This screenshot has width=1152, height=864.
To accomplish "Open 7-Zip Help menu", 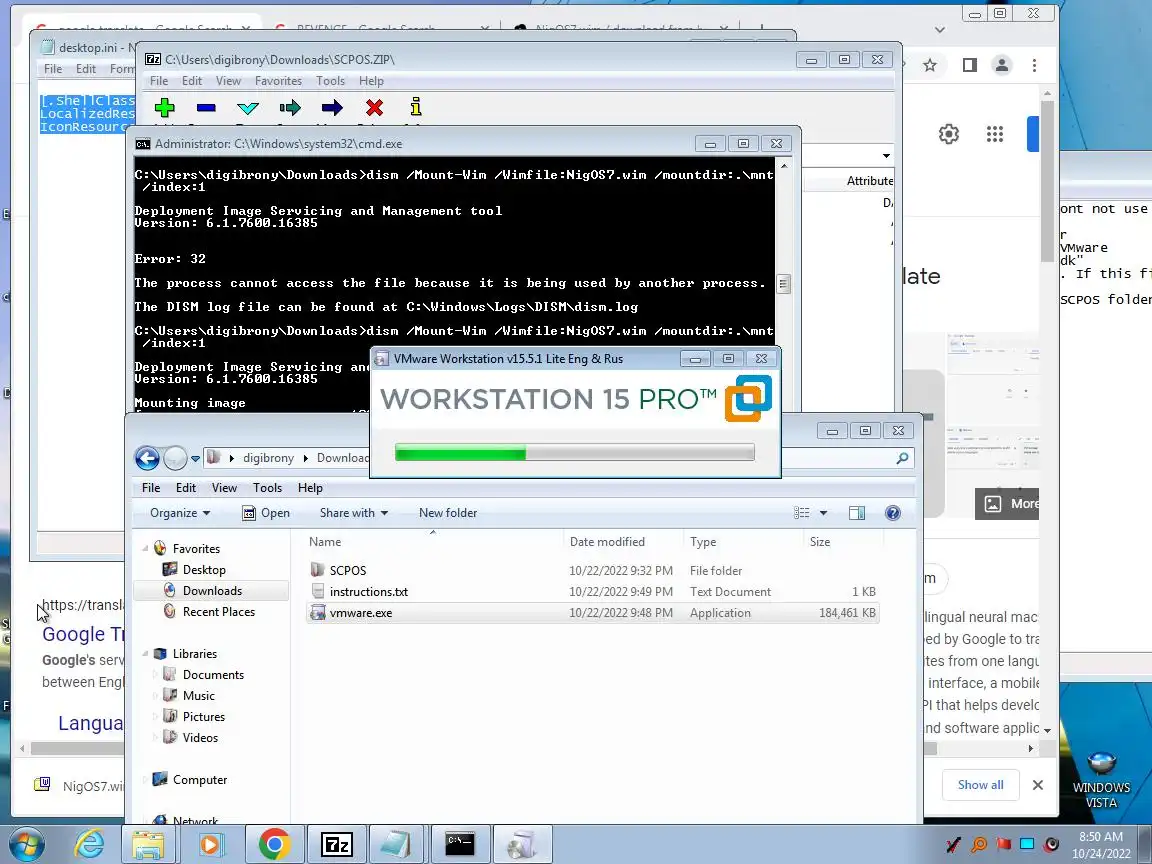I will (x=371, y=81).
